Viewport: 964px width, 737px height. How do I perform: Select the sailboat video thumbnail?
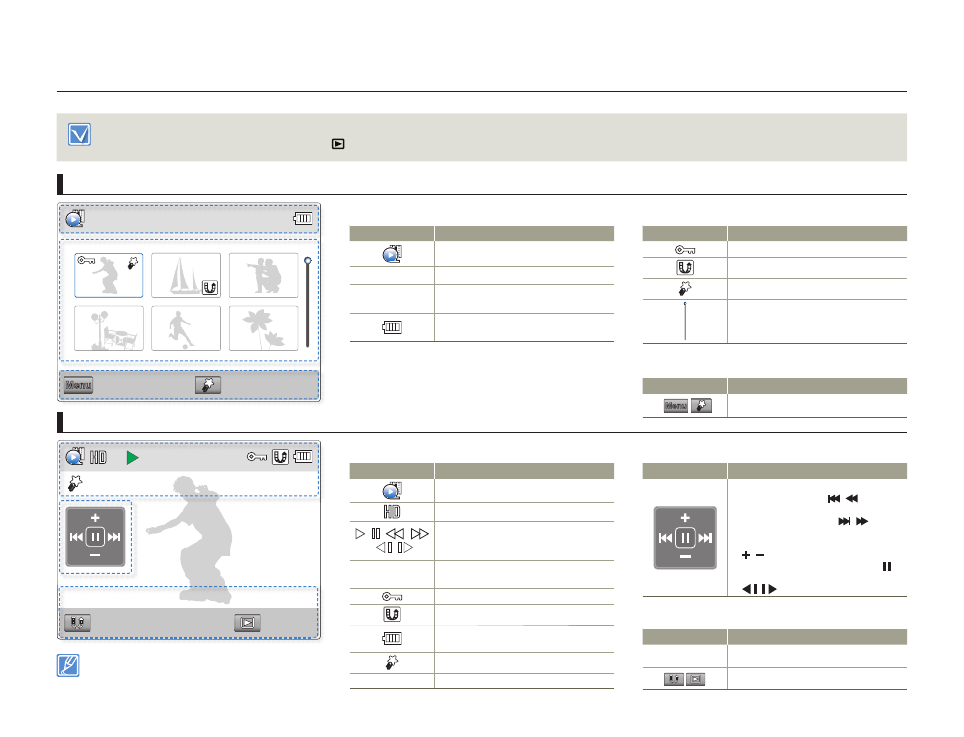pyautogui.click(x=186, y=275)
